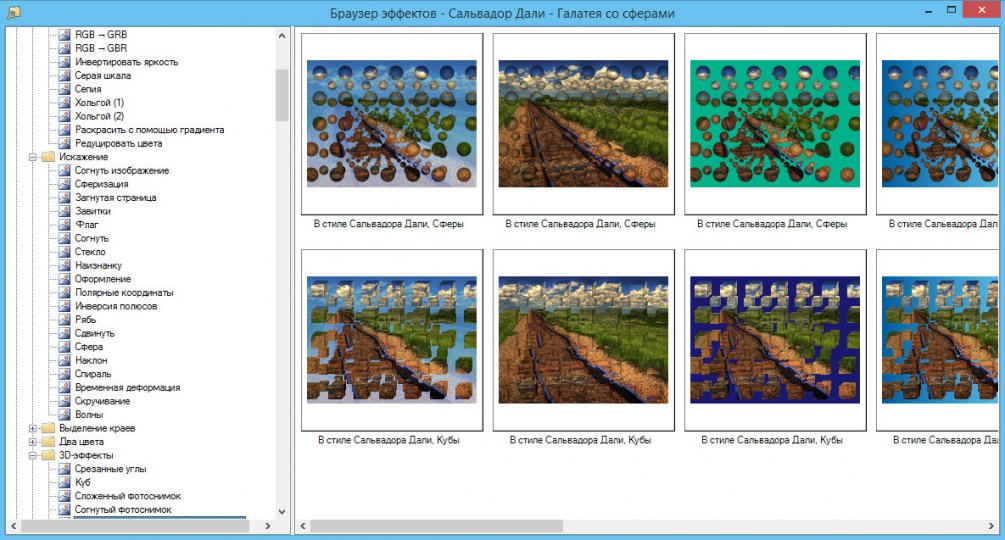
Task: Click the effect icon beside RGB→GRB
Action: (64, 35)
